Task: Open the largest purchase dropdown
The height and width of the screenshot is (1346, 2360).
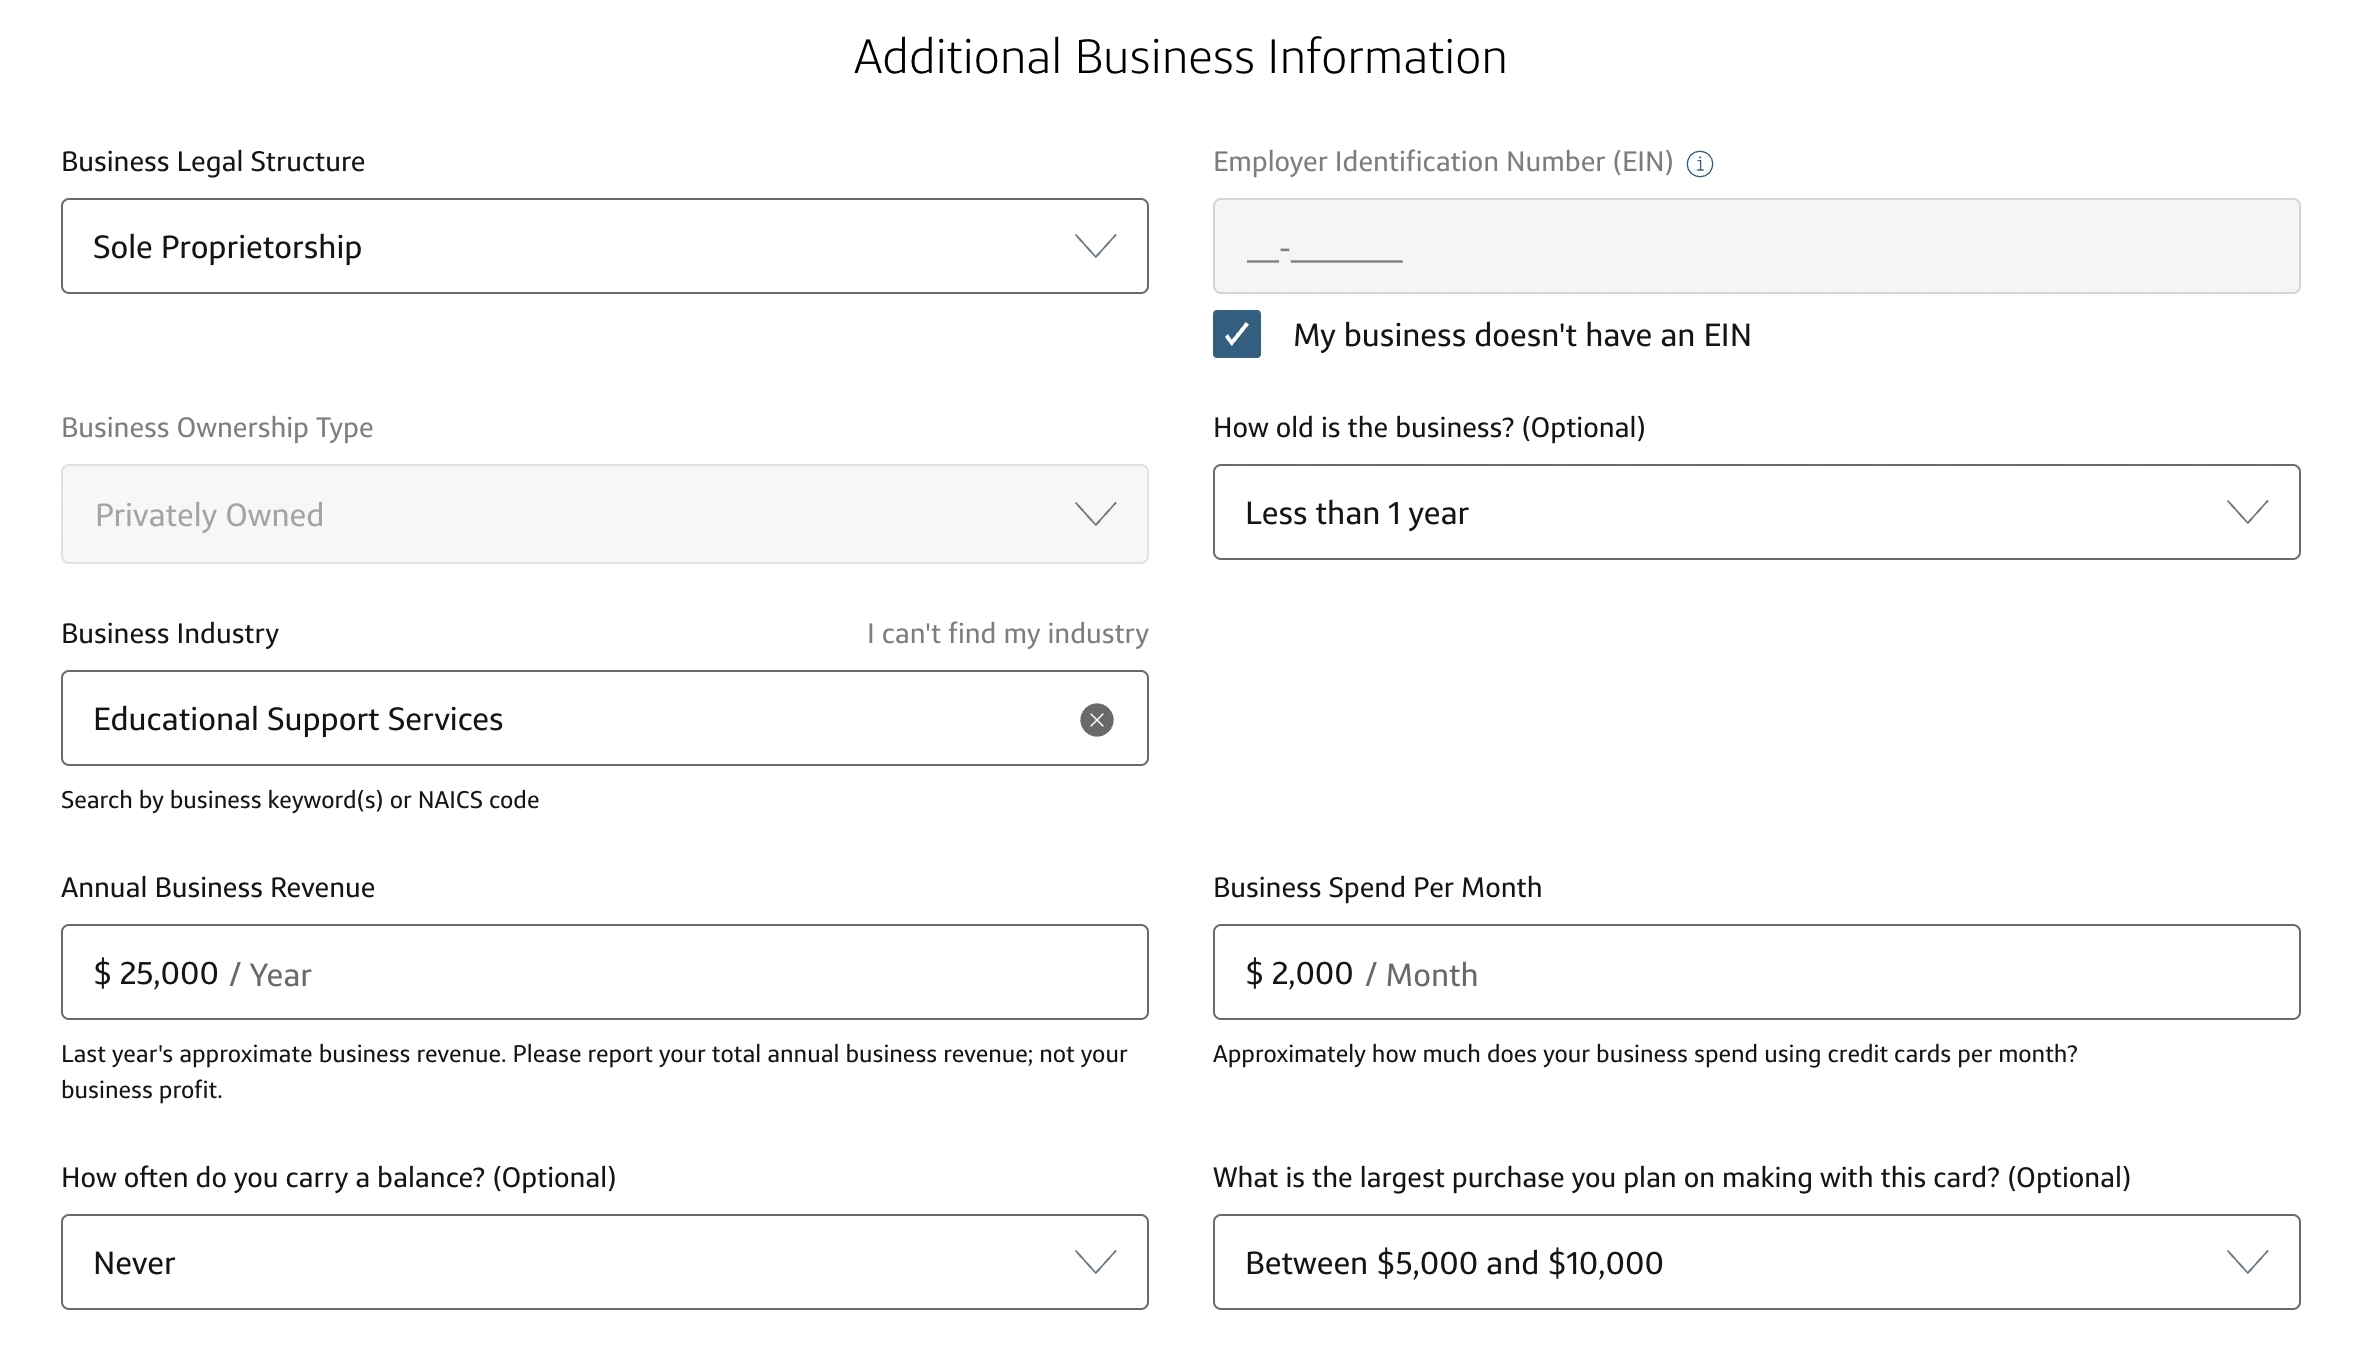Action: click(1755, 1262)
